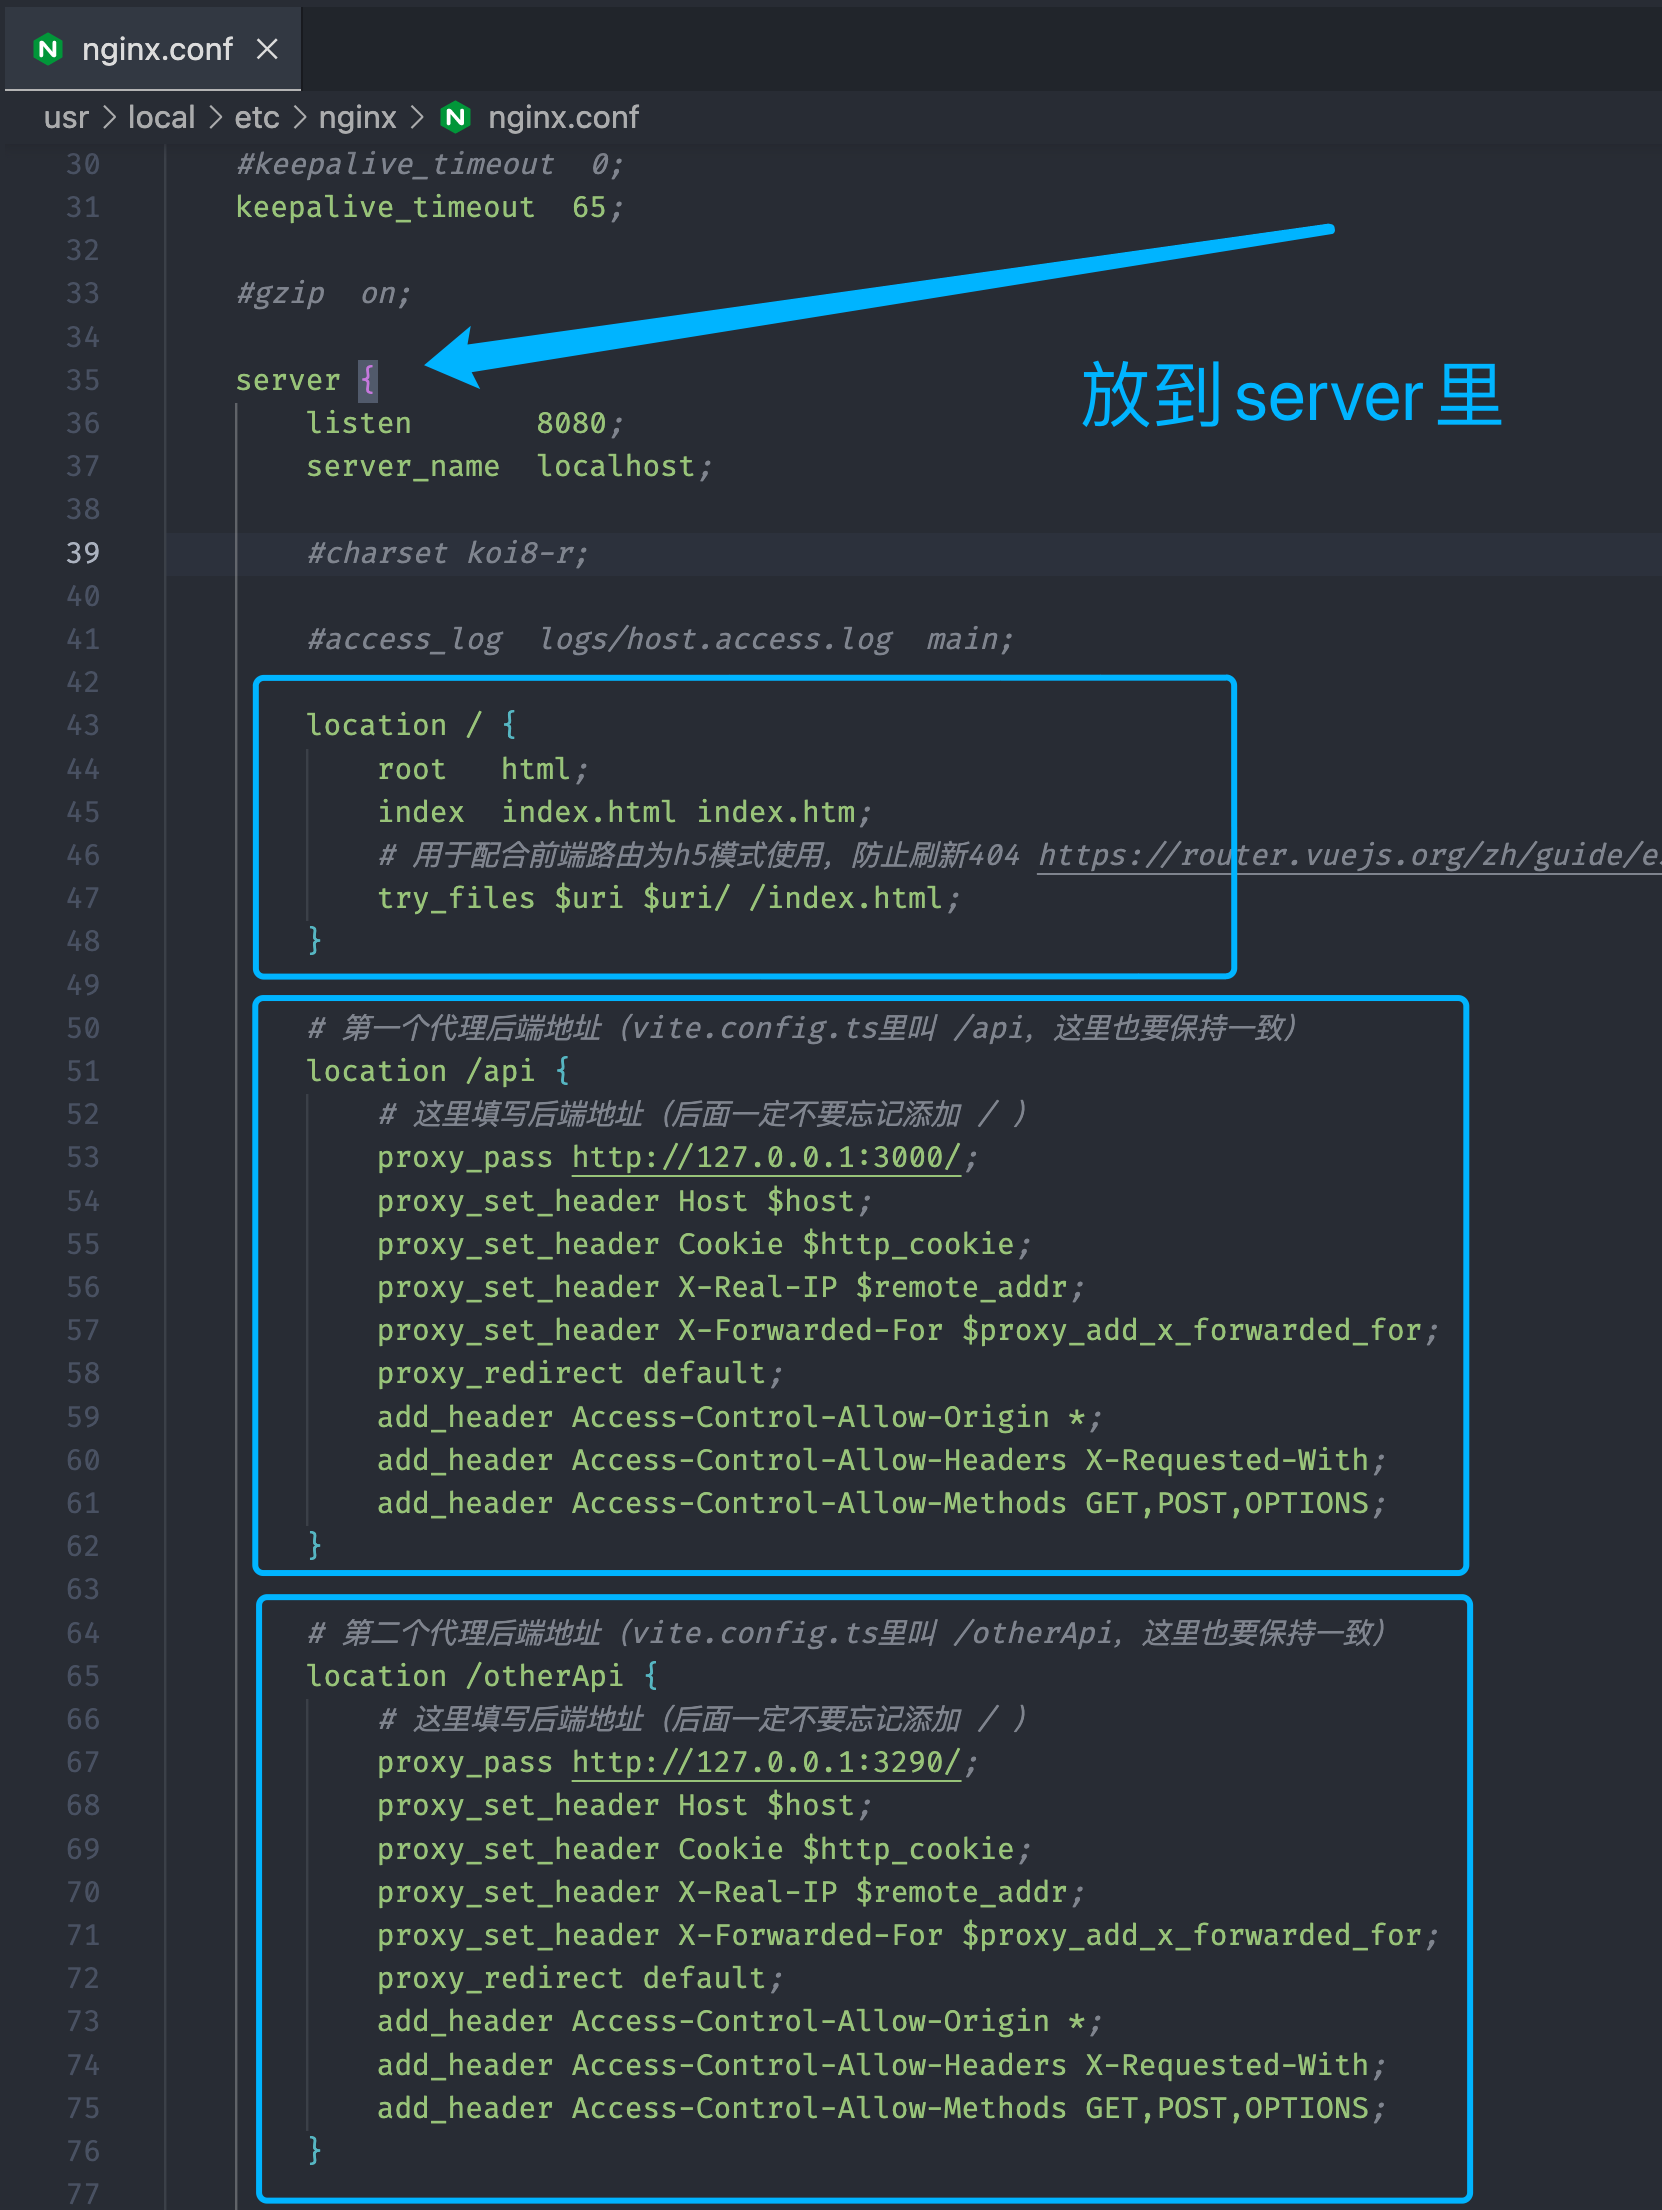Viewport: 1662px width, 2210px height.
Task: Click 'proxy_redirect default;' on line 72
Action: tap(579, 1978)
